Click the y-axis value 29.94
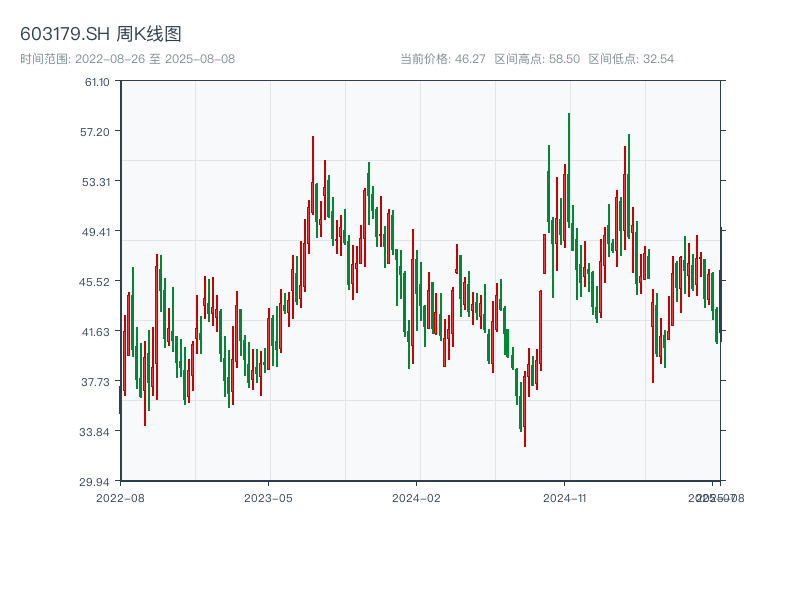 coord(94,482)
